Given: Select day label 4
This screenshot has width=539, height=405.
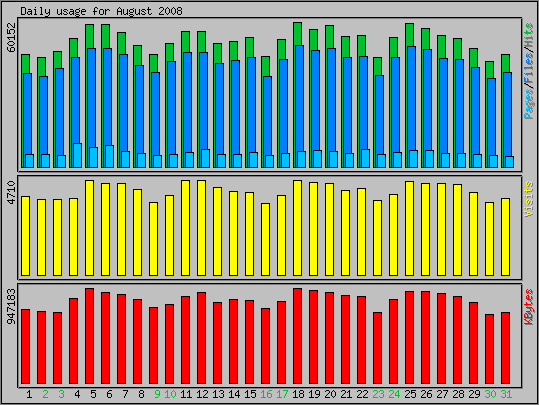Looking at the screenshot, I should tap(77, 394).
